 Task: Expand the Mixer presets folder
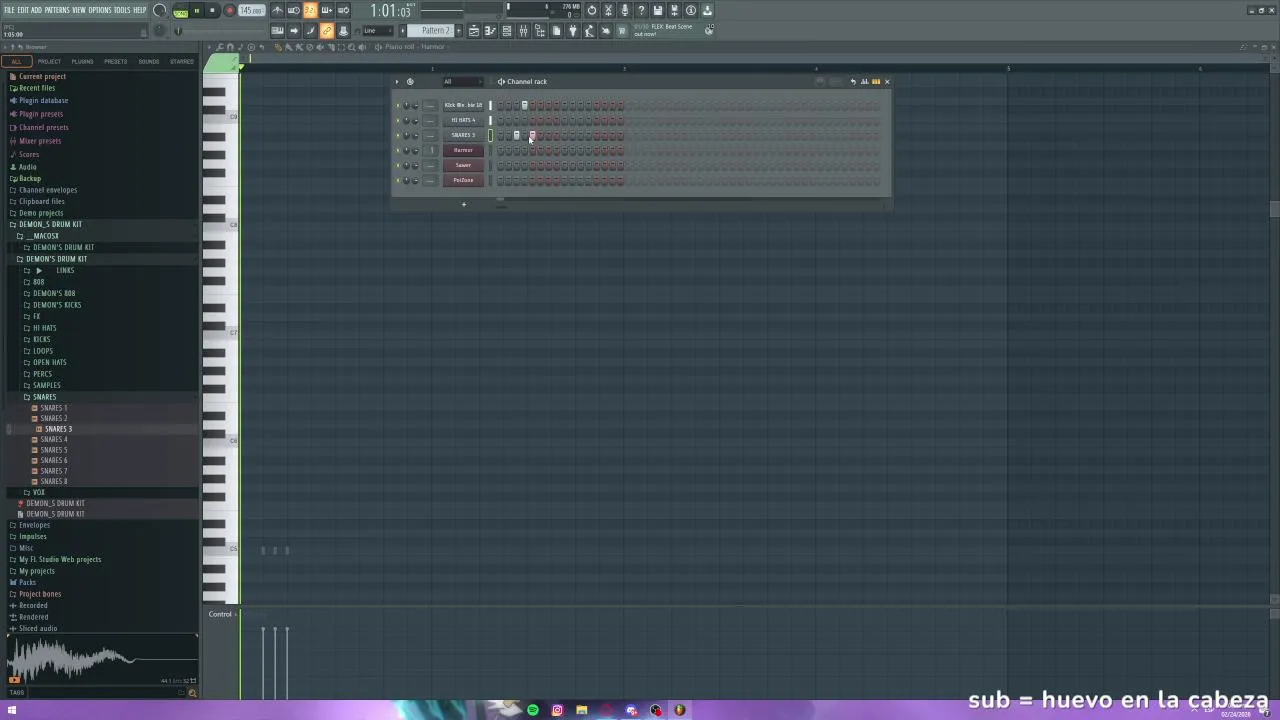pos(40,141)
